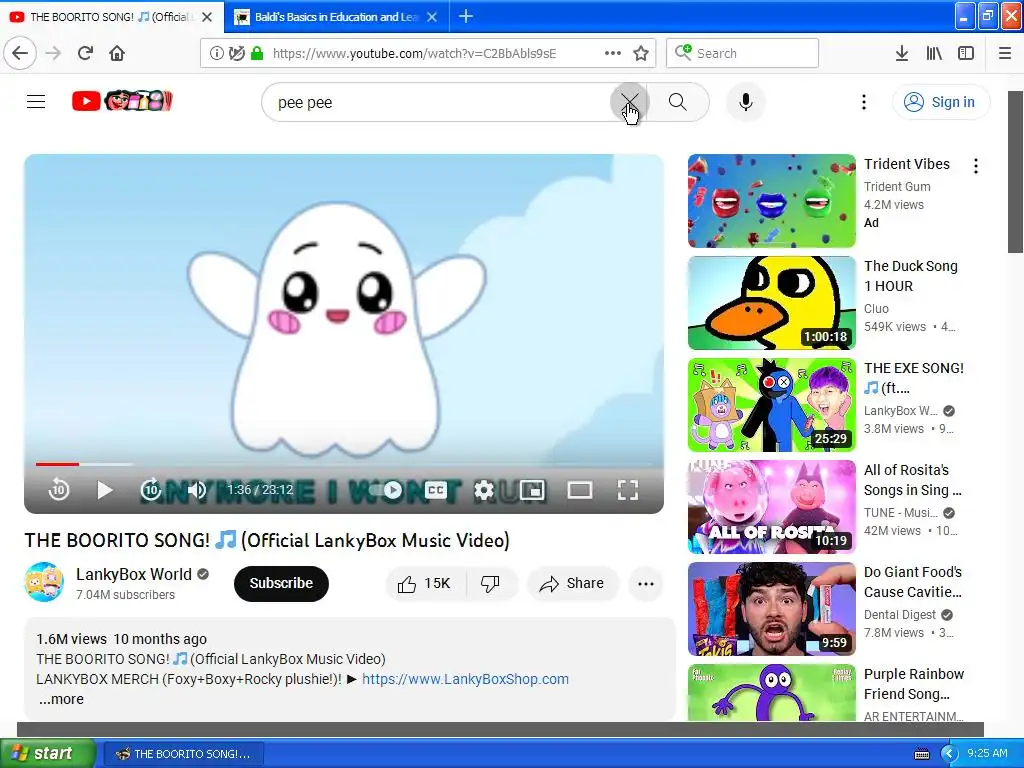Open the LankyBox World channel name link
The width and height of the screenshot is (1024, 768).
[x=134, y=574]
